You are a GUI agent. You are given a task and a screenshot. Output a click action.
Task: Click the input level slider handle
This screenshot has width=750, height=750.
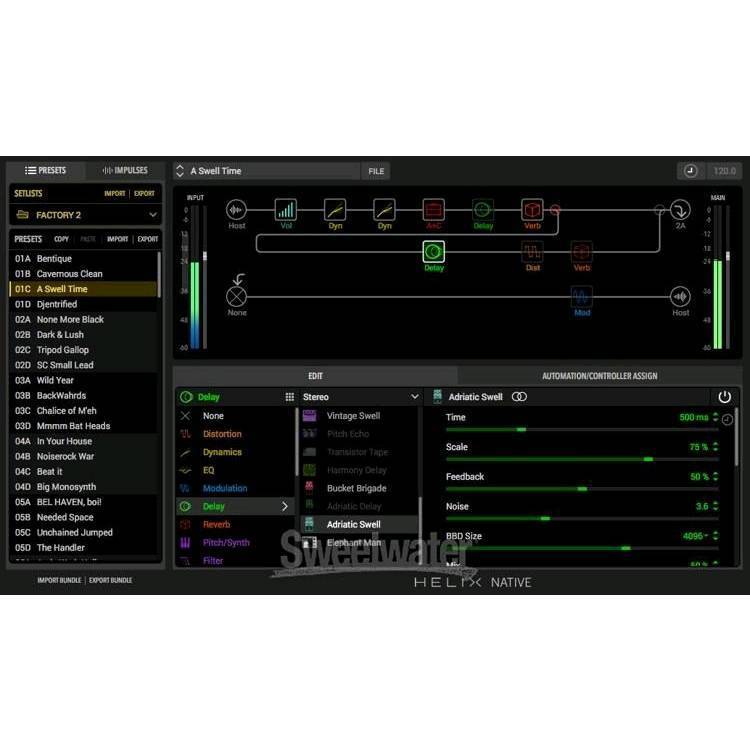pyautogui.click(x=205, y=256)
